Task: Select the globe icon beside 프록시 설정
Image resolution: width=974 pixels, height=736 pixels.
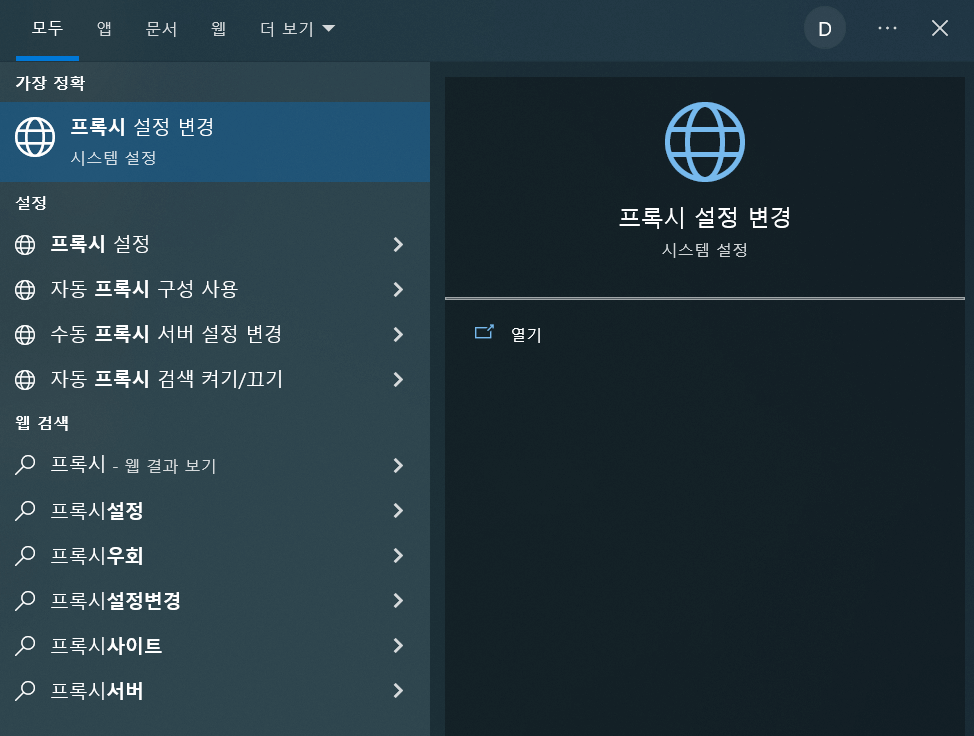Action: 25,244
